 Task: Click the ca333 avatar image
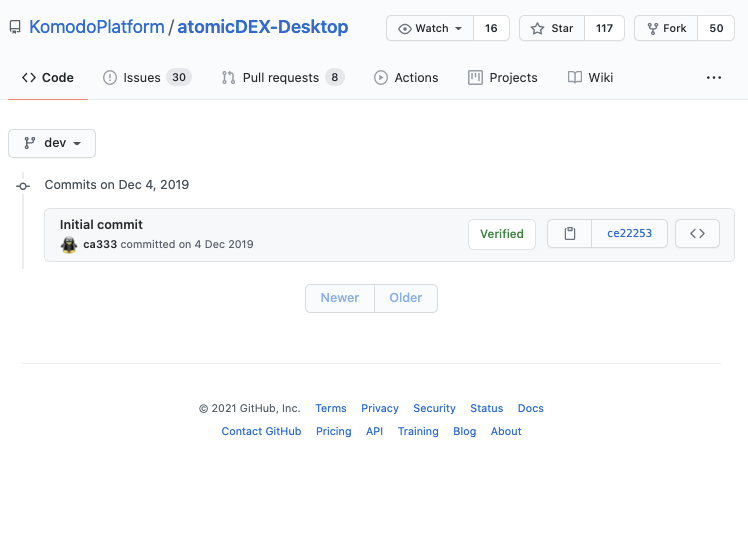(69, 244)
